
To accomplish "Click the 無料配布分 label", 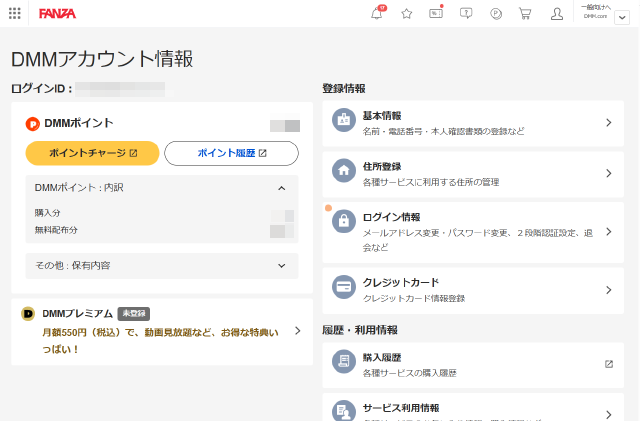I will click(56, 230).
